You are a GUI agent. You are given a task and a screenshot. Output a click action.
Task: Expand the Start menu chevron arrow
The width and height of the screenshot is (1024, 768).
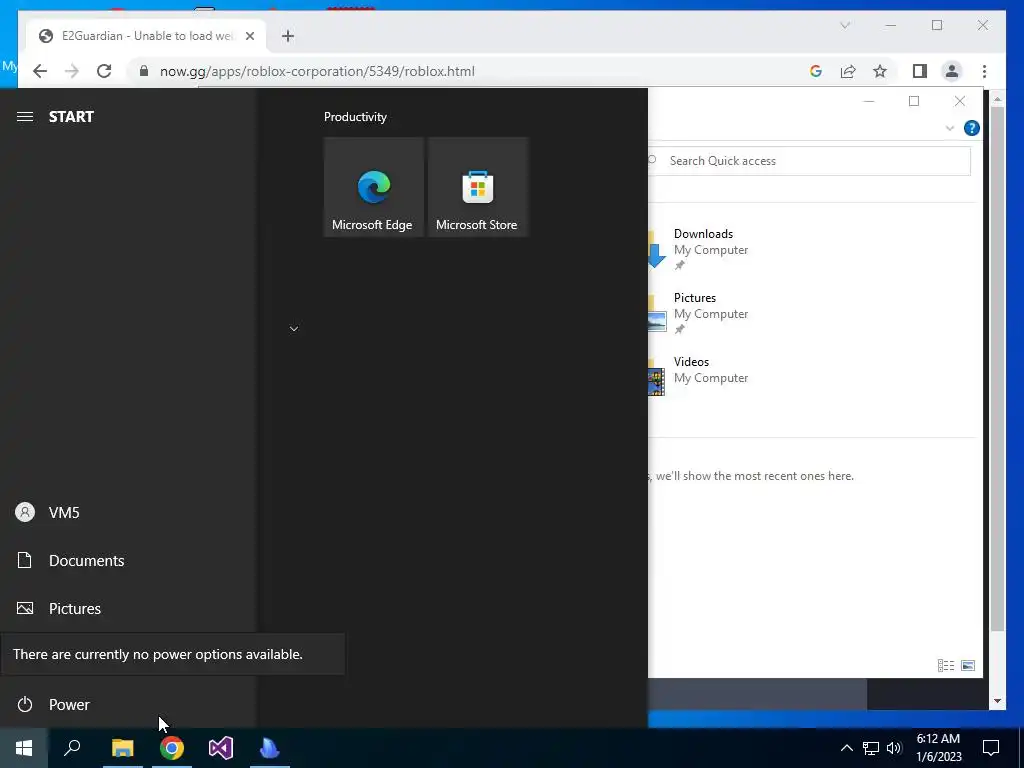[294, 328]
